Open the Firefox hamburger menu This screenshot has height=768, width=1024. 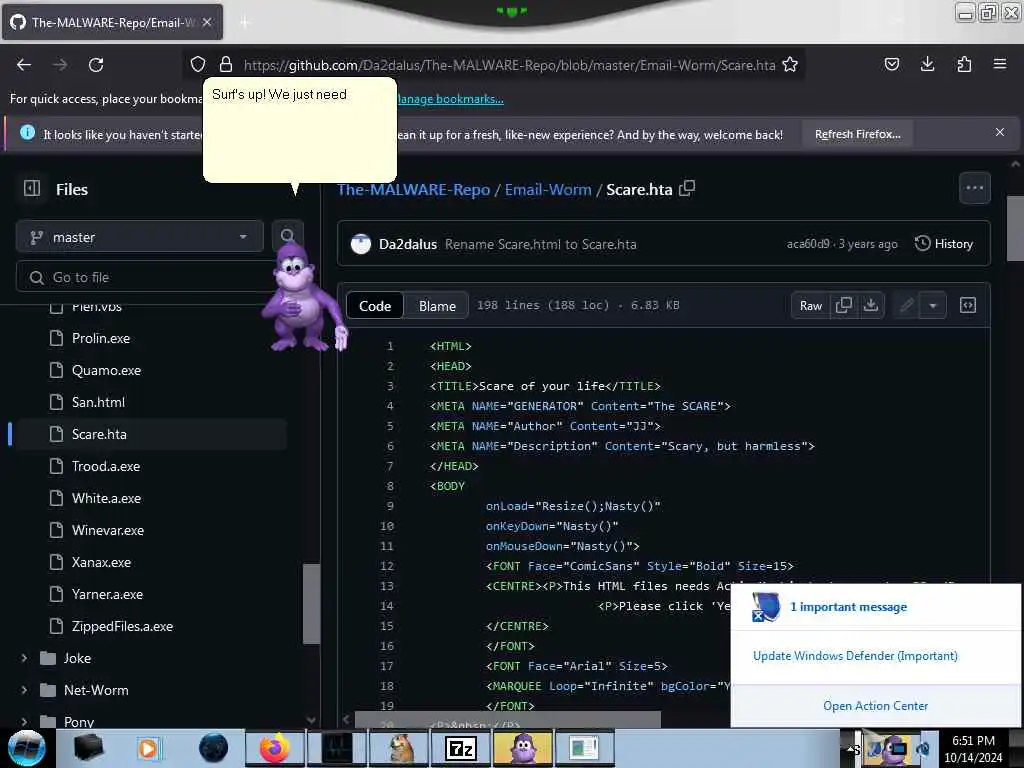coord(1000,64)
